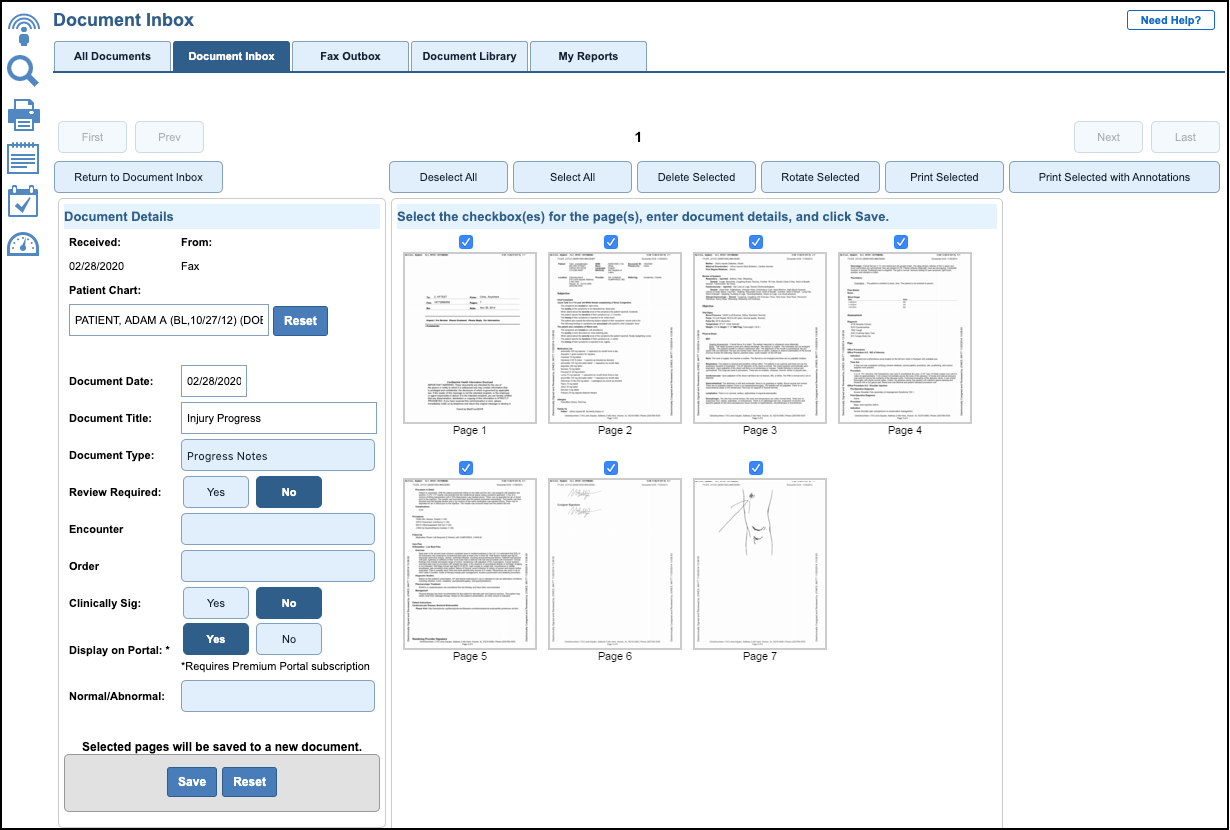Open the notes icon on the left sidebar
This screenshot has height=830, width=1230.
point(23,158)
